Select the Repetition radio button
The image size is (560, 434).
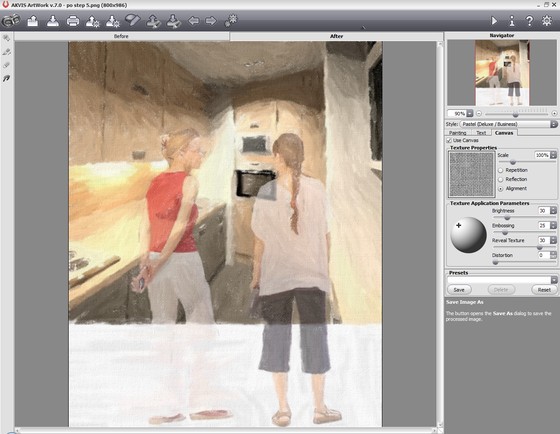tap(501, 170)
